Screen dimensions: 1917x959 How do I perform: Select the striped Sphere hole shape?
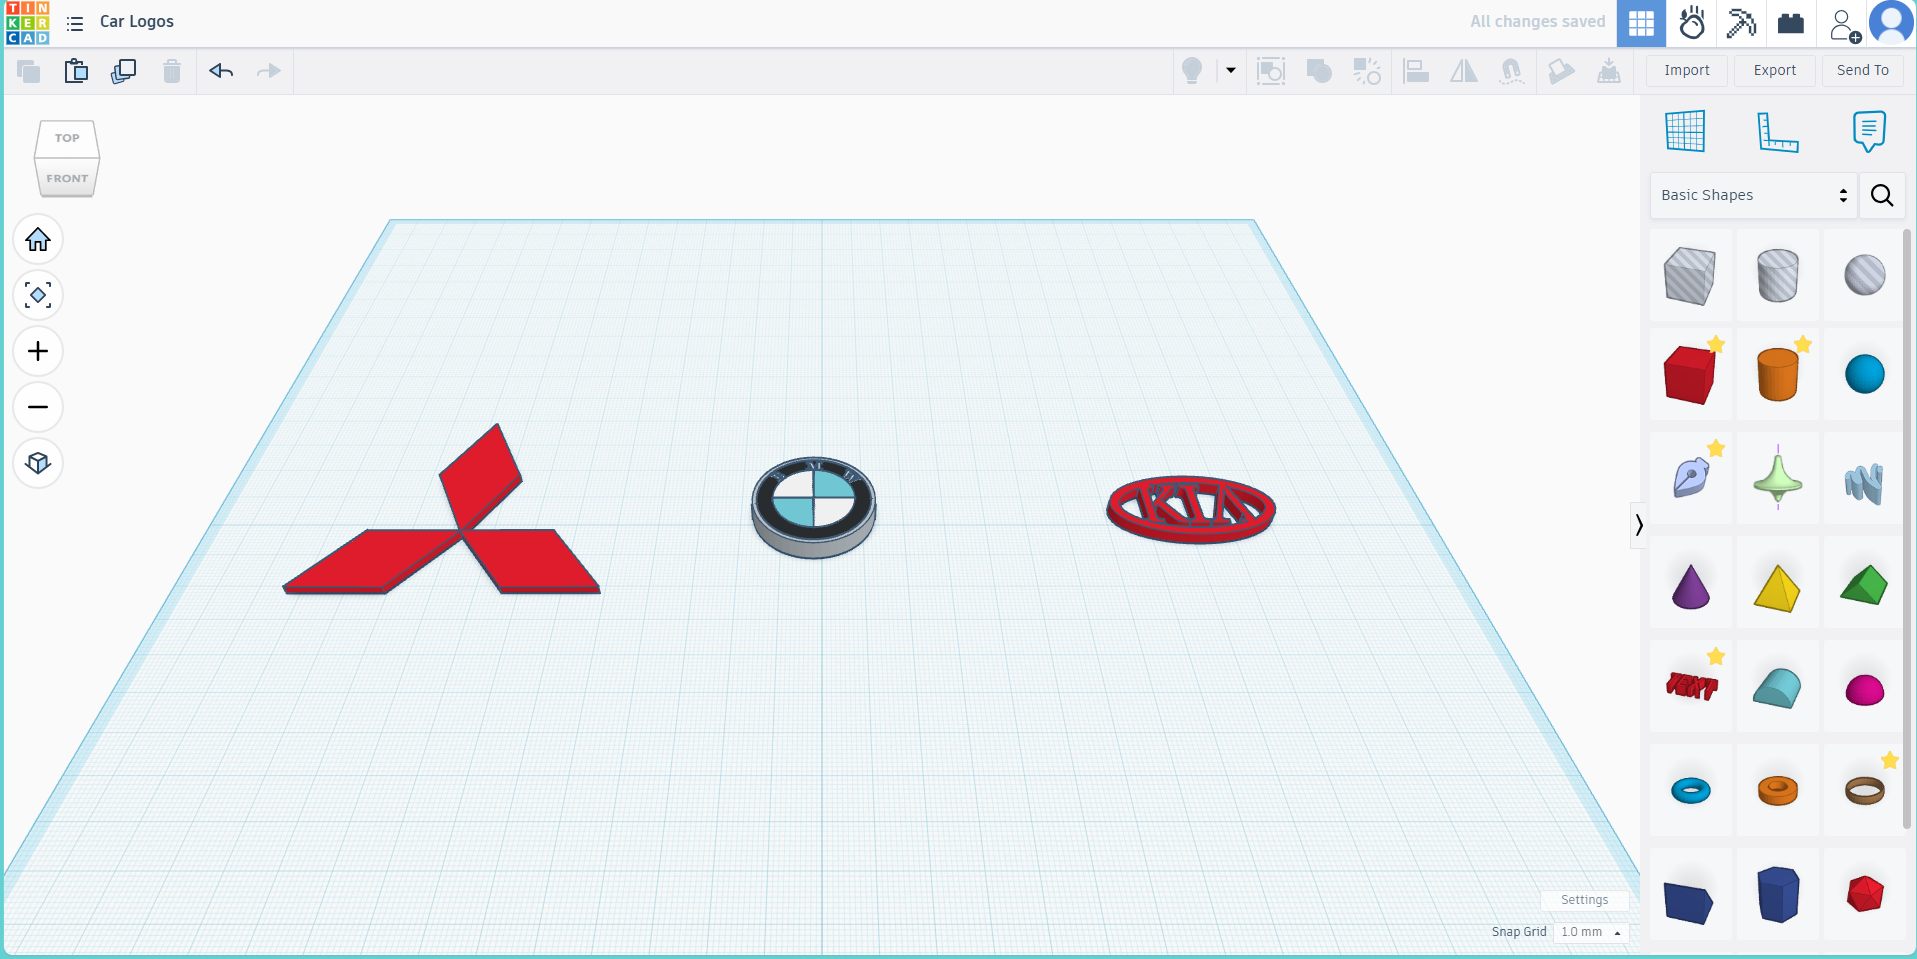1865,276
